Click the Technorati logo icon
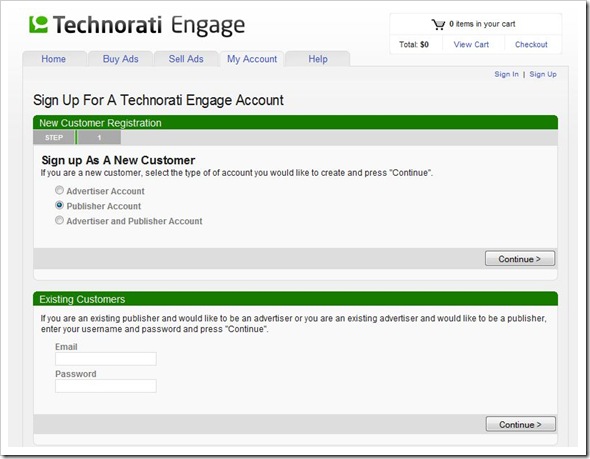 (38, 24)
